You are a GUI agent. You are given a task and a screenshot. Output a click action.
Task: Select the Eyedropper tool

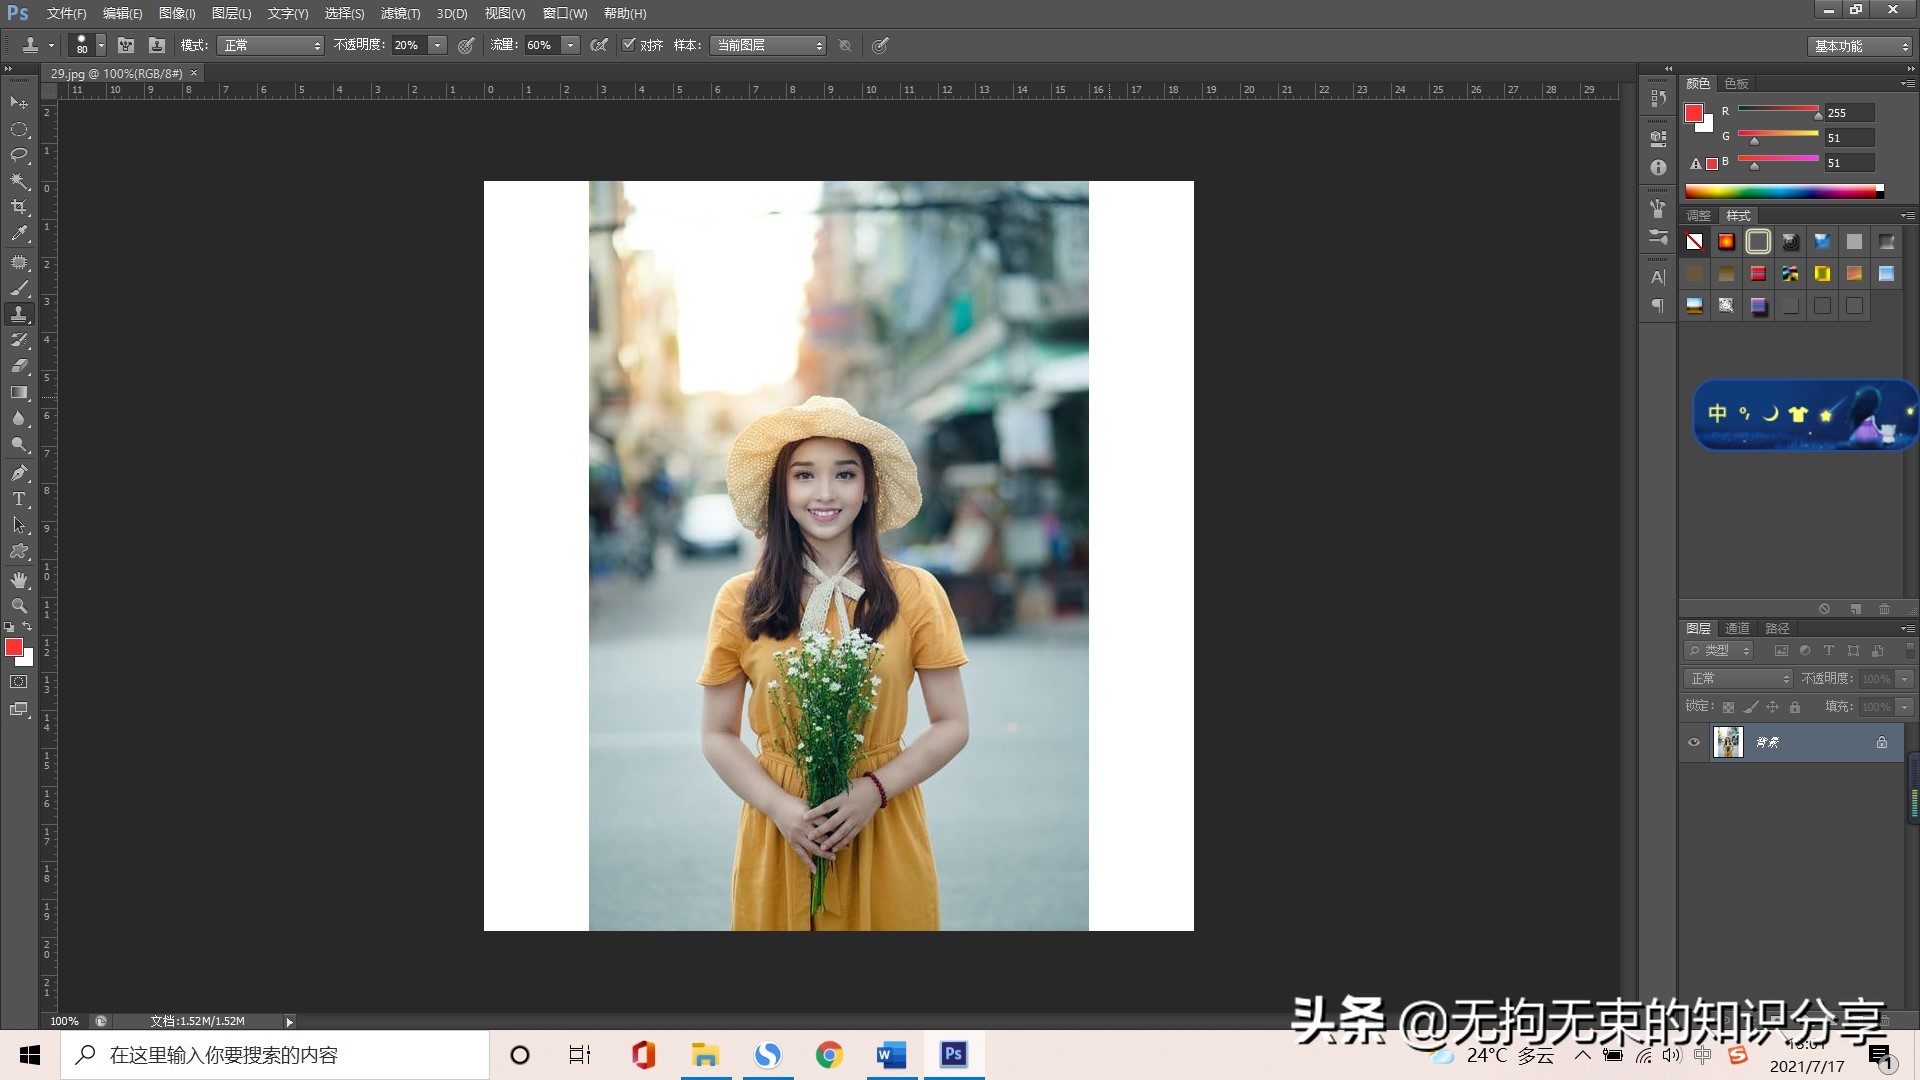pyautogui.click(x=19, y=234)
